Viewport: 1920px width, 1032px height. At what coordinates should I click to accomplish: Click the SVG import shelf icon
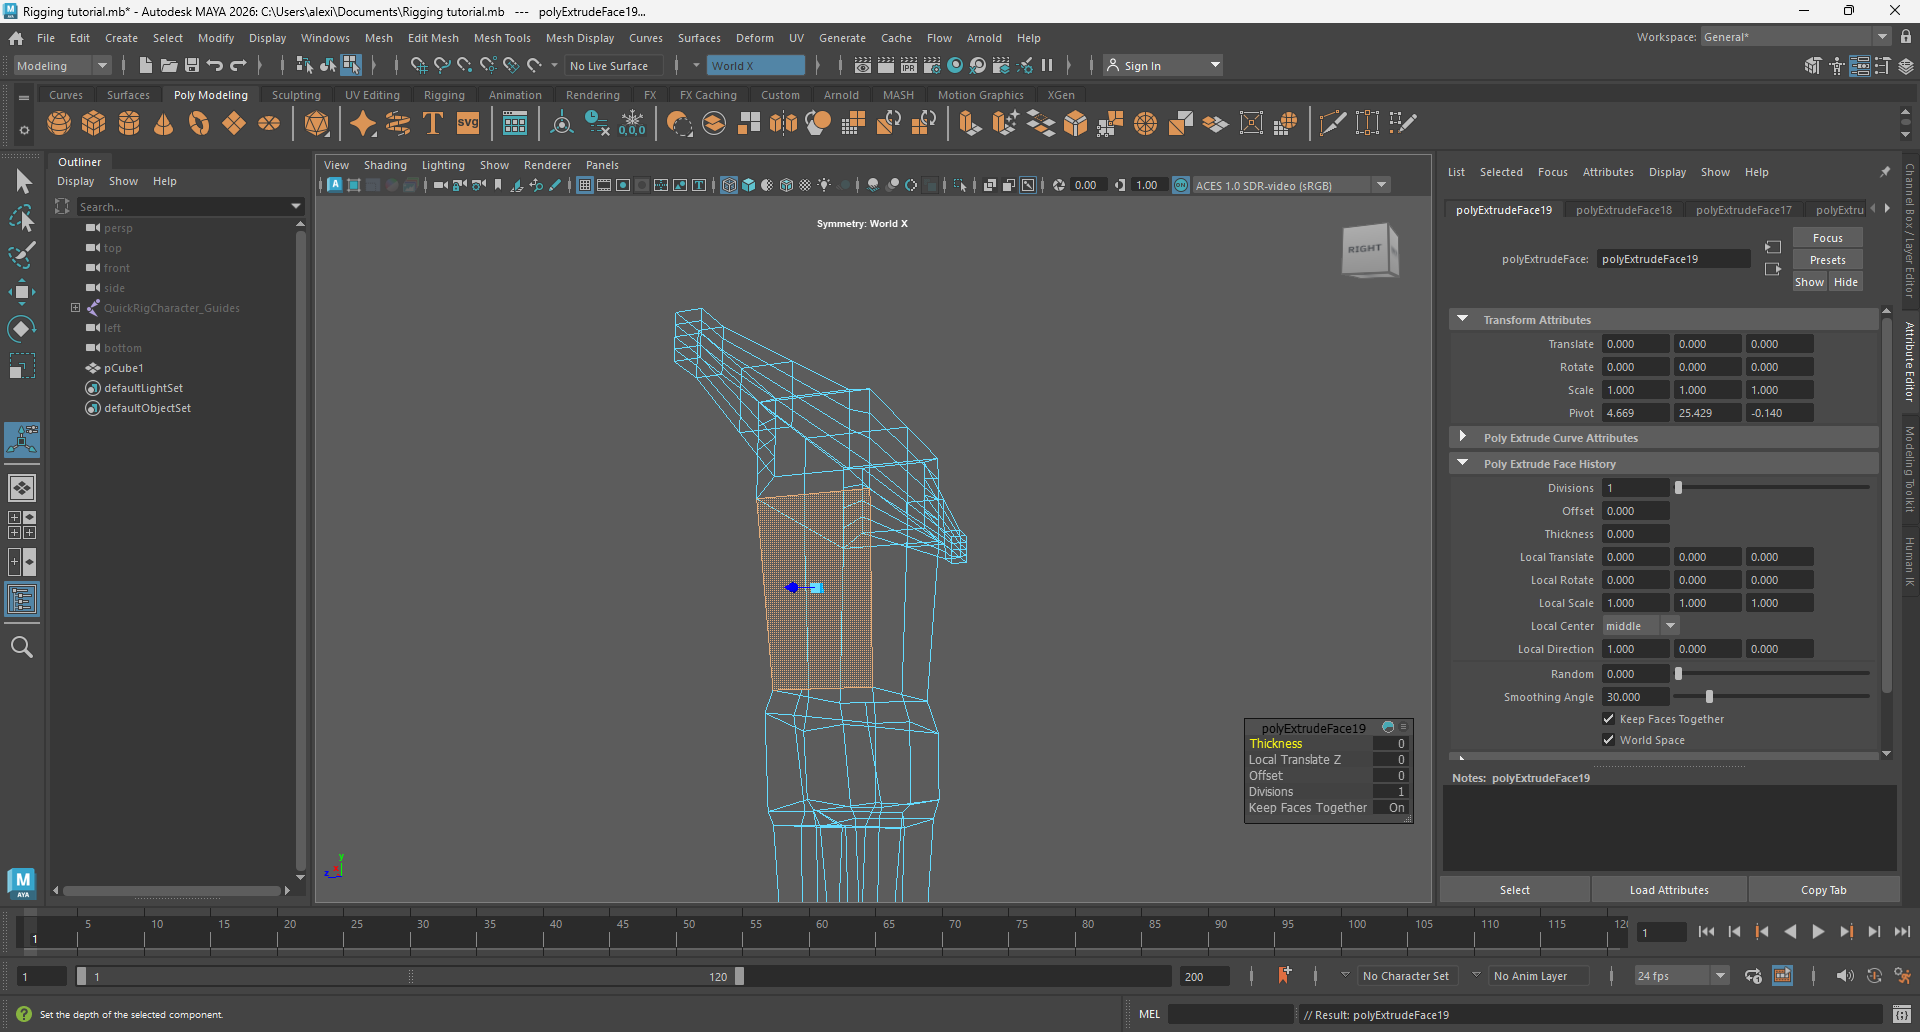[x=468, y=123]
